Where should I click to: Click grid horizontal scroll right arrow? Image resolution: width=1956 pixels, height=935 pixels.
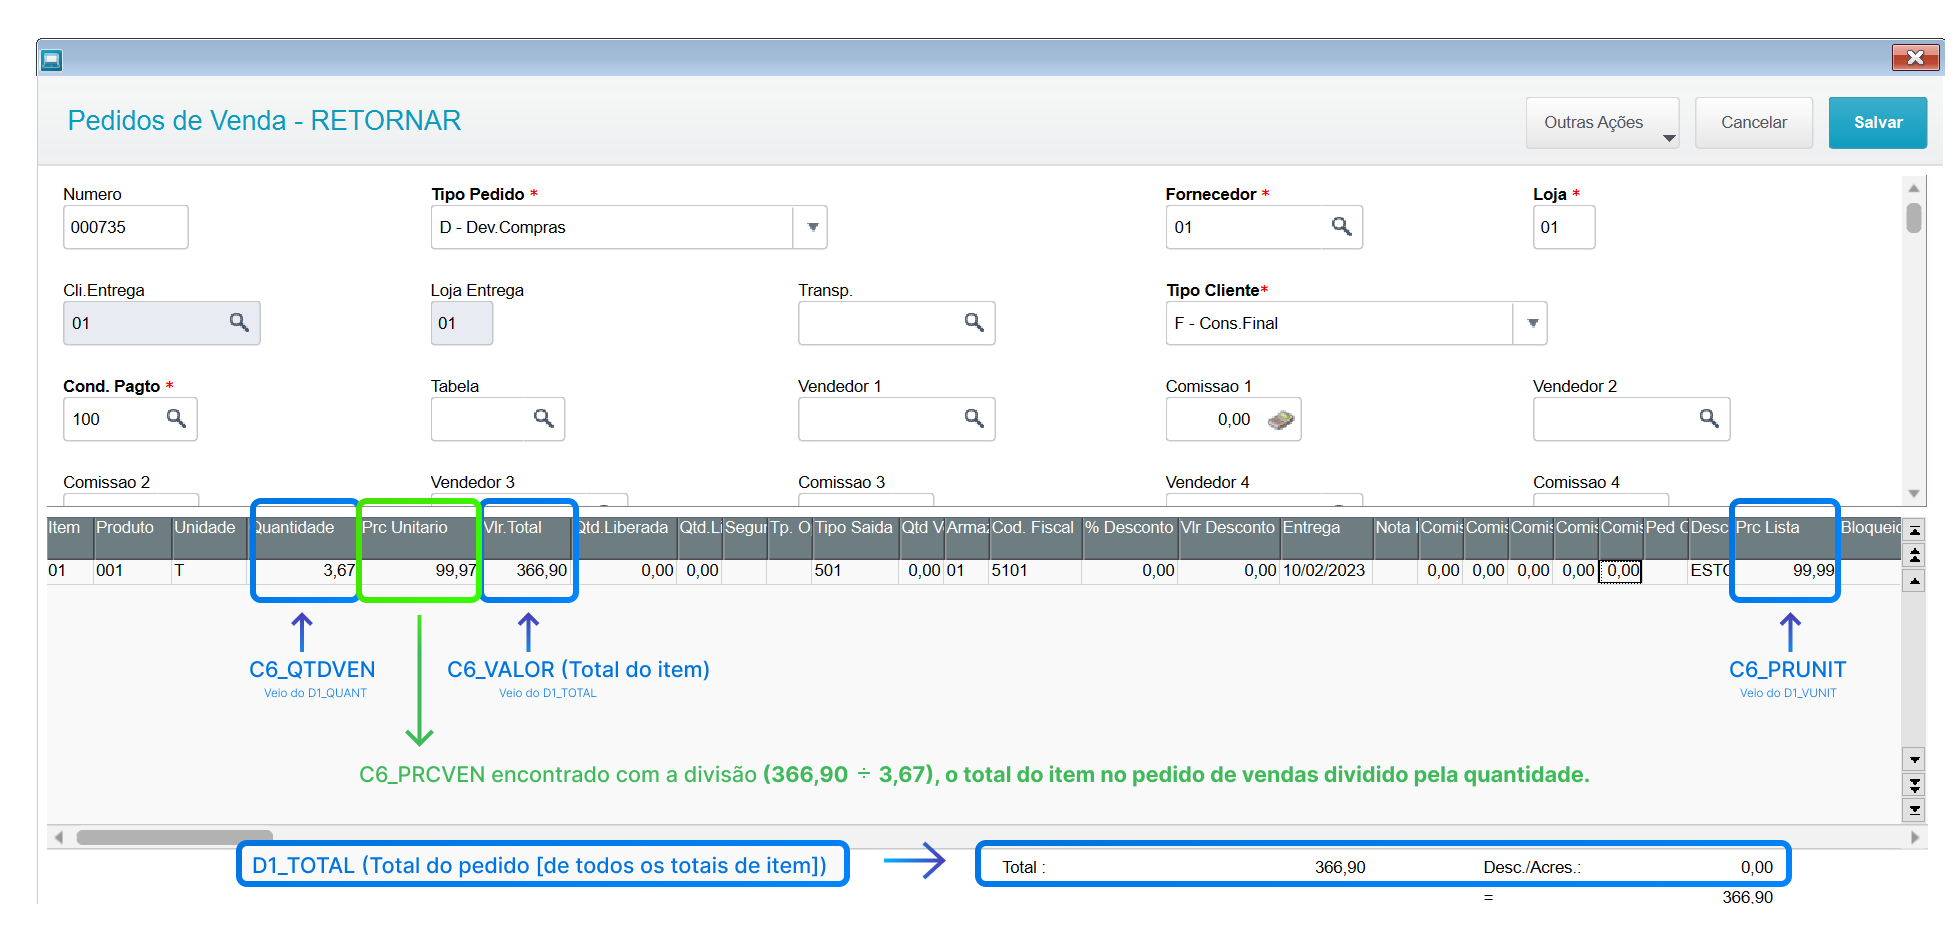pos(1914,837)
